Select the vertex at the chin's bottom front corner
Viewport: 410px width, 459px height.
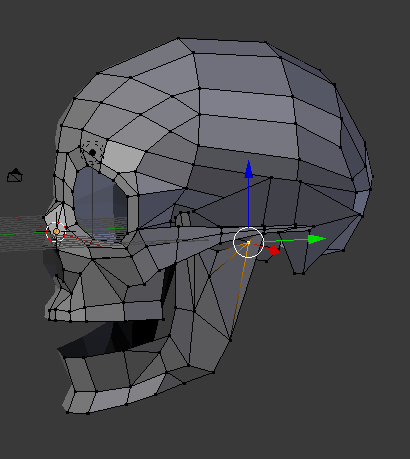[68, 413]
